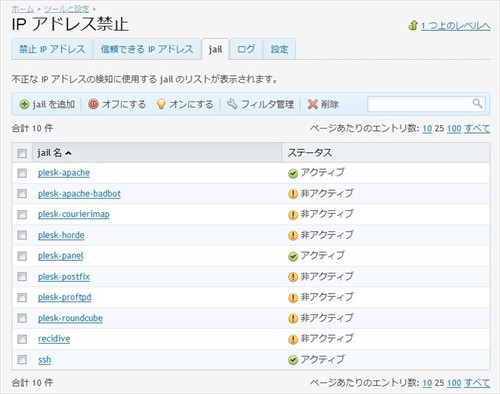Click the inactive warning icon for recidive
The width and height of the screenshot is (500, 394).
293,339
